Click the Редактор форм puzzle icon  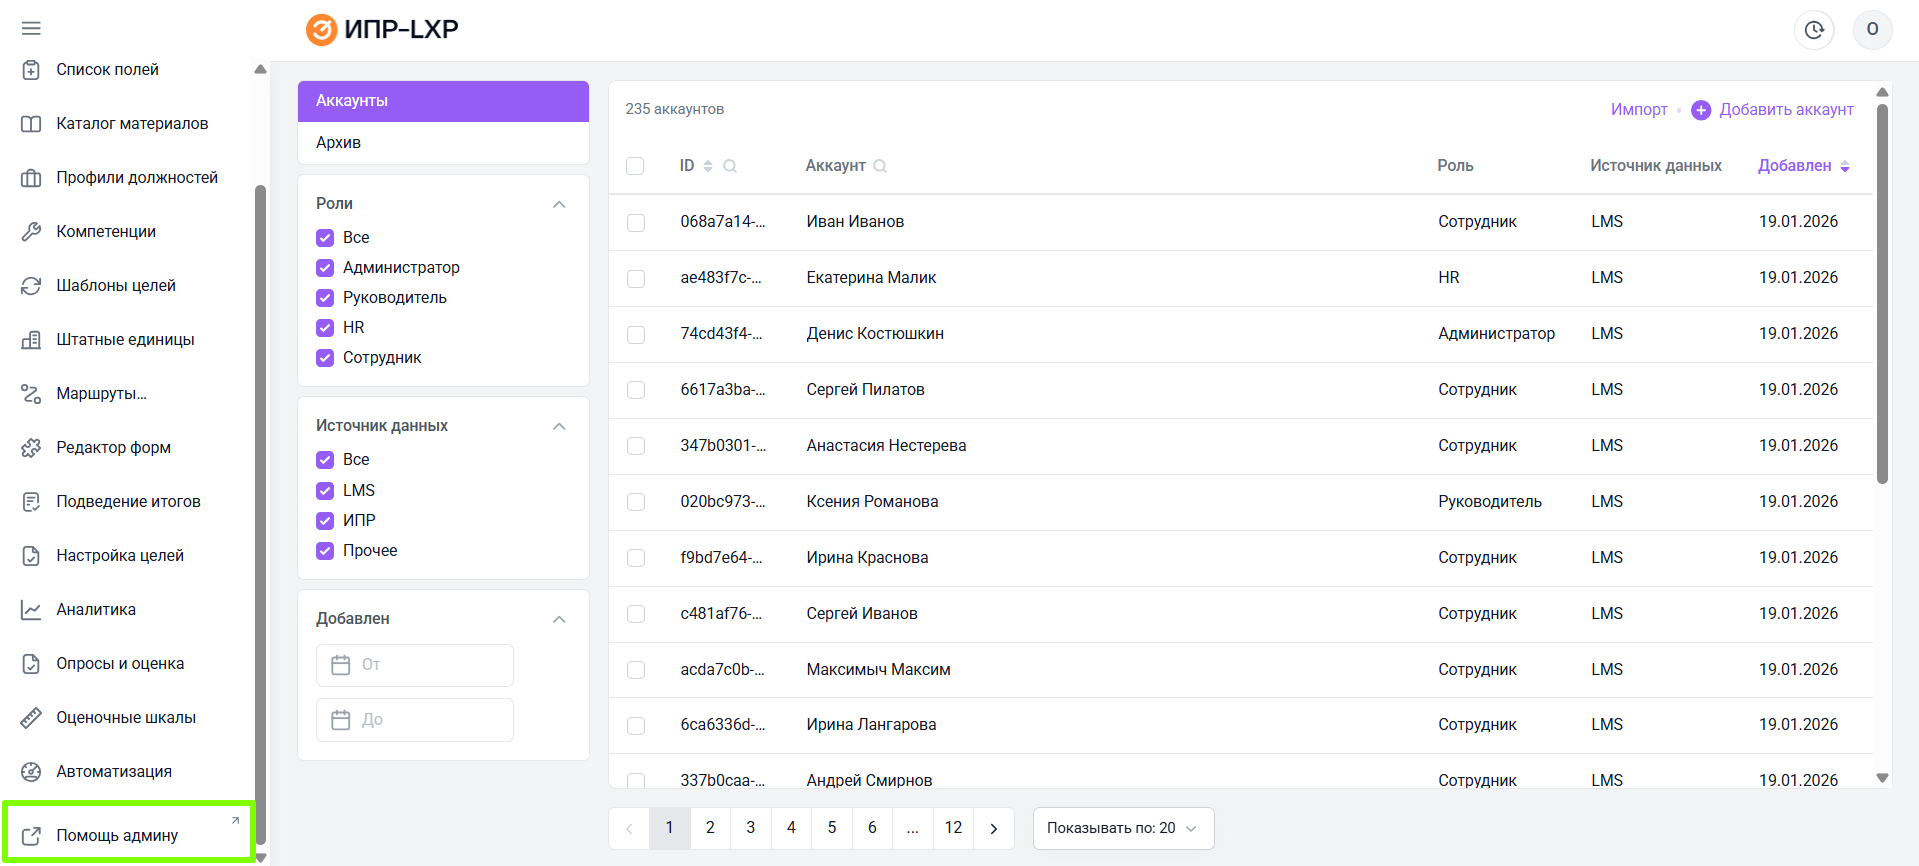pos(31,448)
